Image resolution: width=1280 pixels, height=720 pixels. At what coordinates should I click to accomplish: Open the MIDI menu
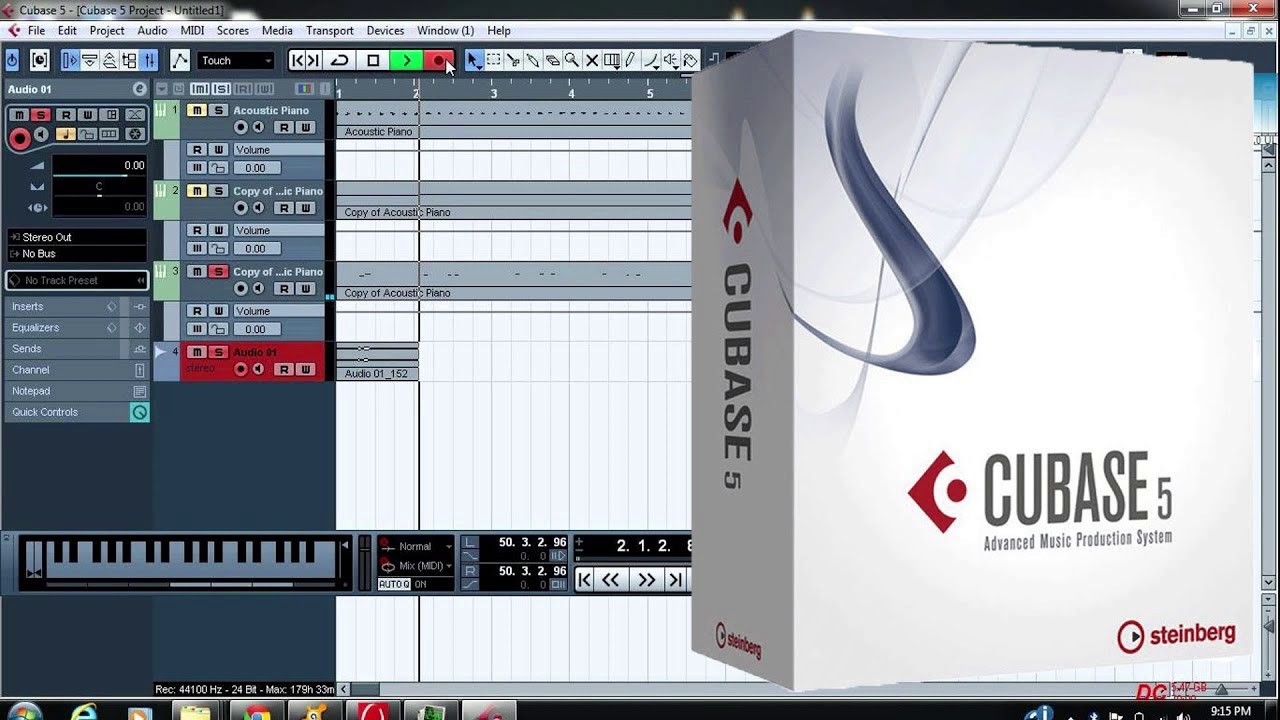192,31
